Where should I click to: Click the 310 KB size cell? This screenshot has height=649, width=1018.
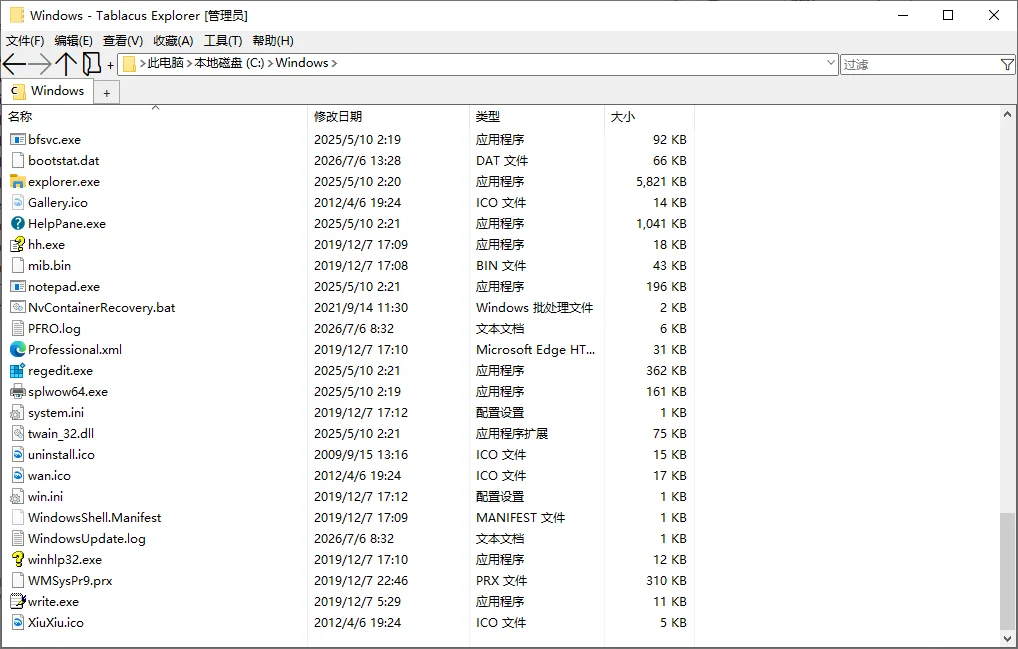[x=666, y=581]
